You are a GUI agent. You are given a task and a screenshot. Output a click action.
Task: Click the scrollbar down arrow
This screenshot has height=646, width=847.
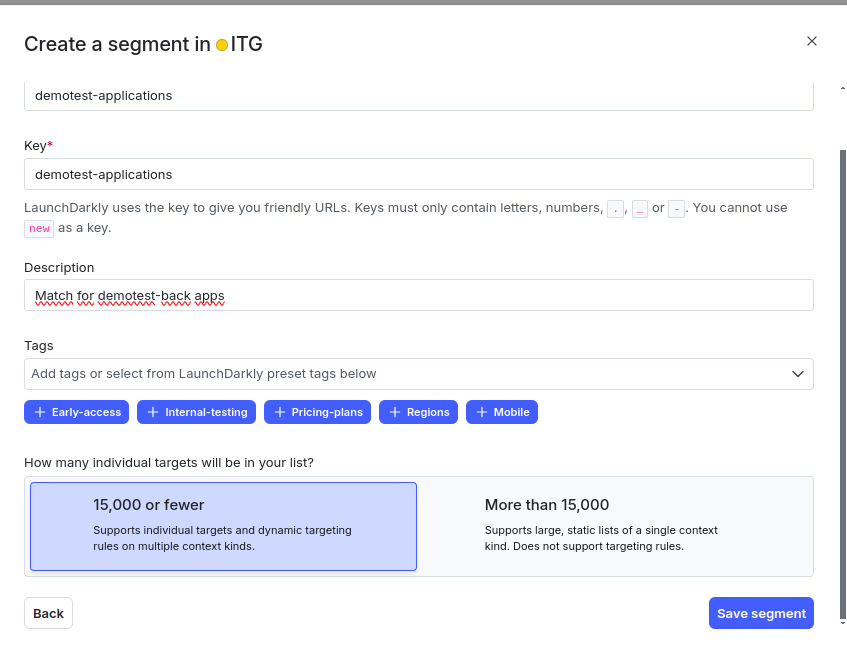(843, 623)
